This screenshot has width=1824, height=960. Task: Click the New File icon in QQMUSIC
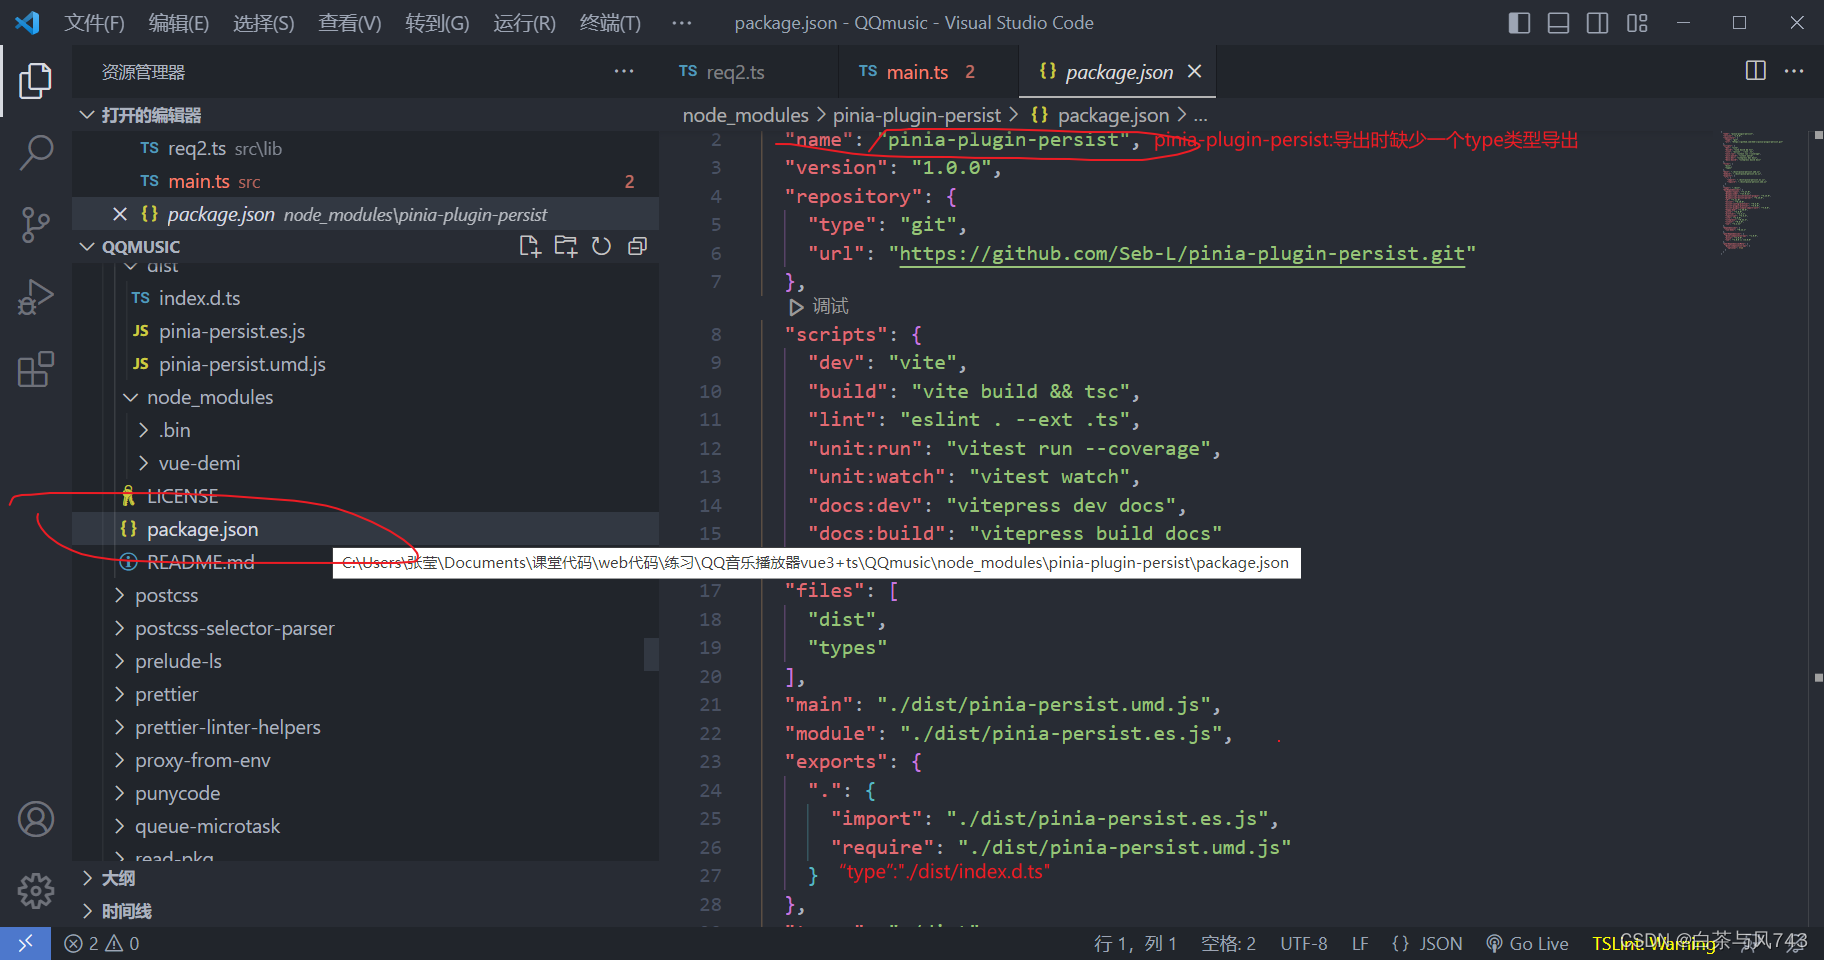point(530,245)
